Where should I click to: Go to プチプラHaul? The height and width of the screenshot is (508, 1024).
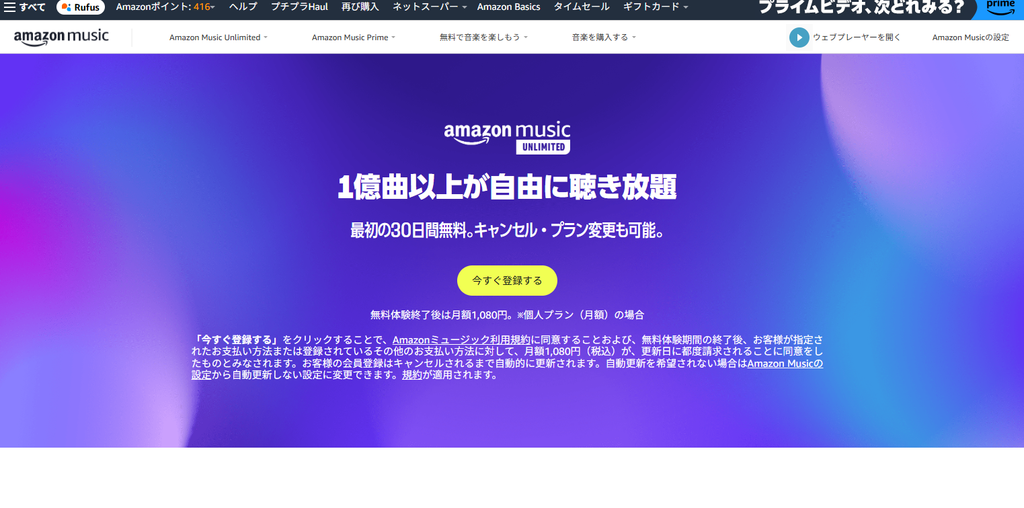[299, 7]
